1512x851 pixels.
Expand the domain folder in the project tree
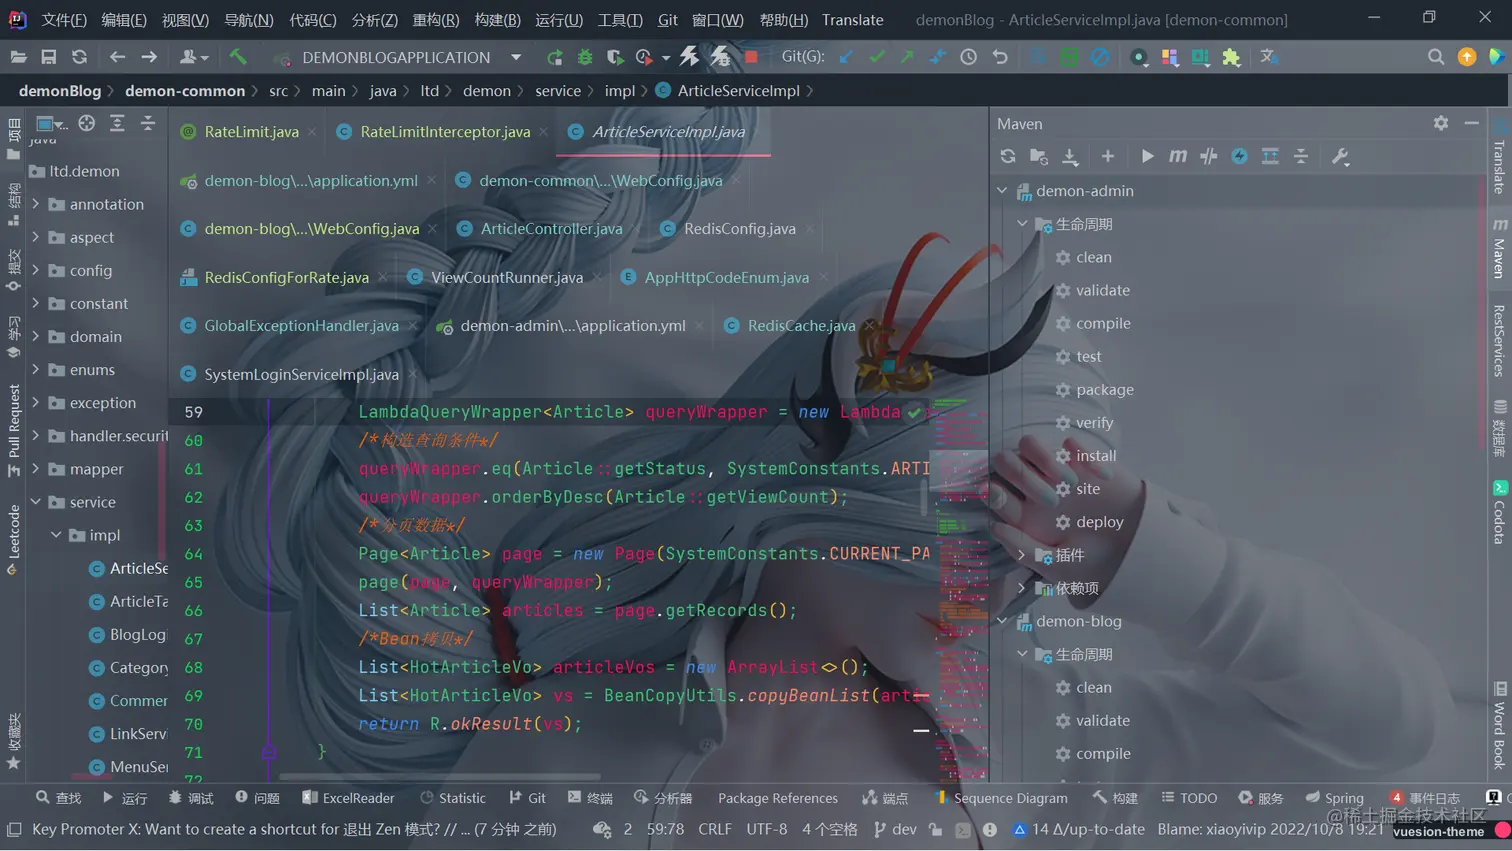(36, 337)
